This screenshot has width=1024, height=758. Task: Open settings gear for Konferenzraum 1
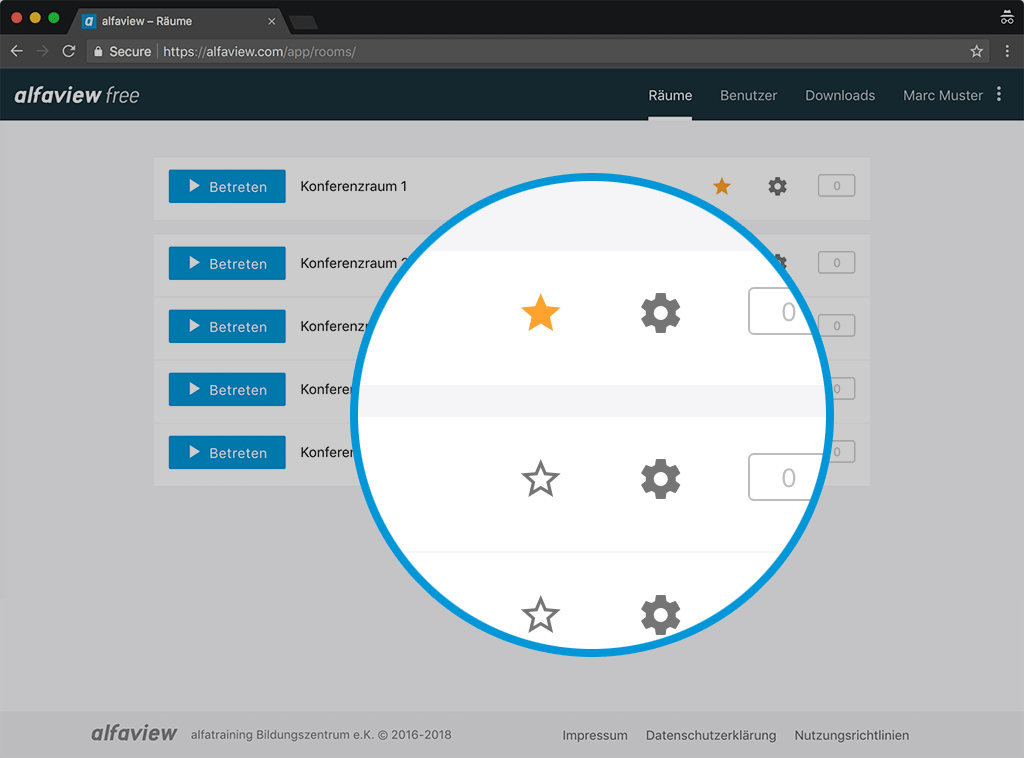(777, 186)
